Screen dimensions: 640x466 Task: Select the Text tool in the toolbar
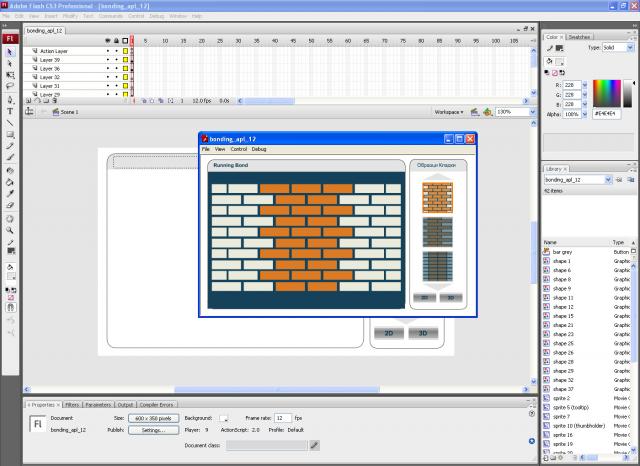tap(10, 111)
